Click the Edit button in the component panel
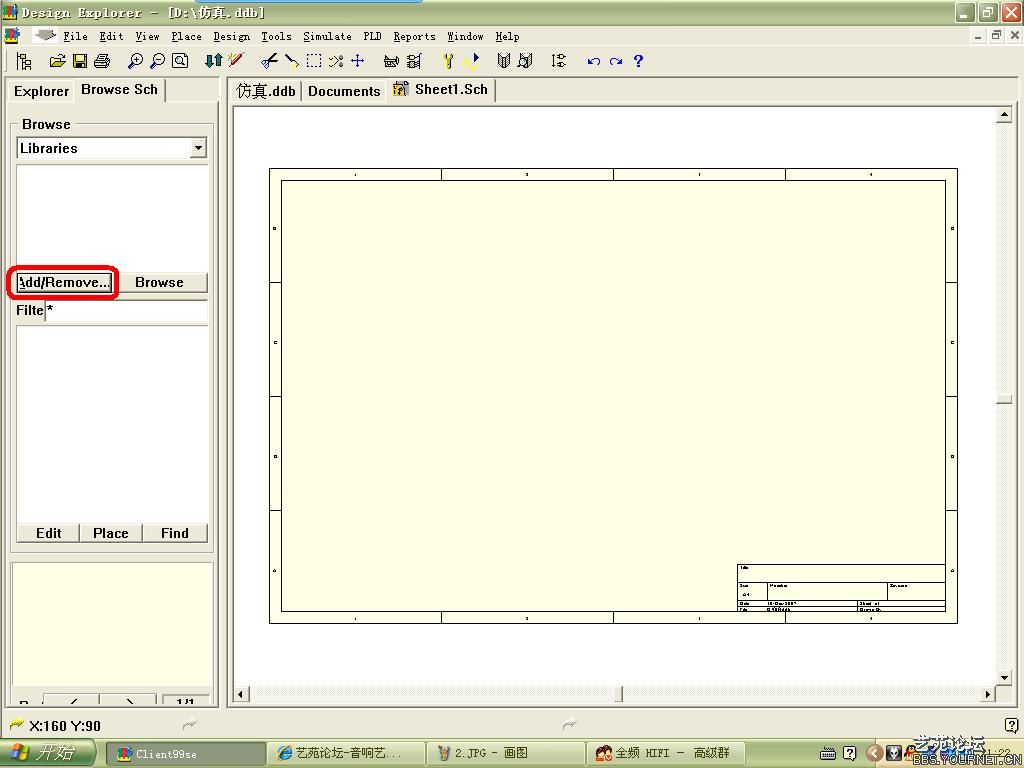This screenshot has width=1024, height=768. pyautogui.click(x=48, y=533)
